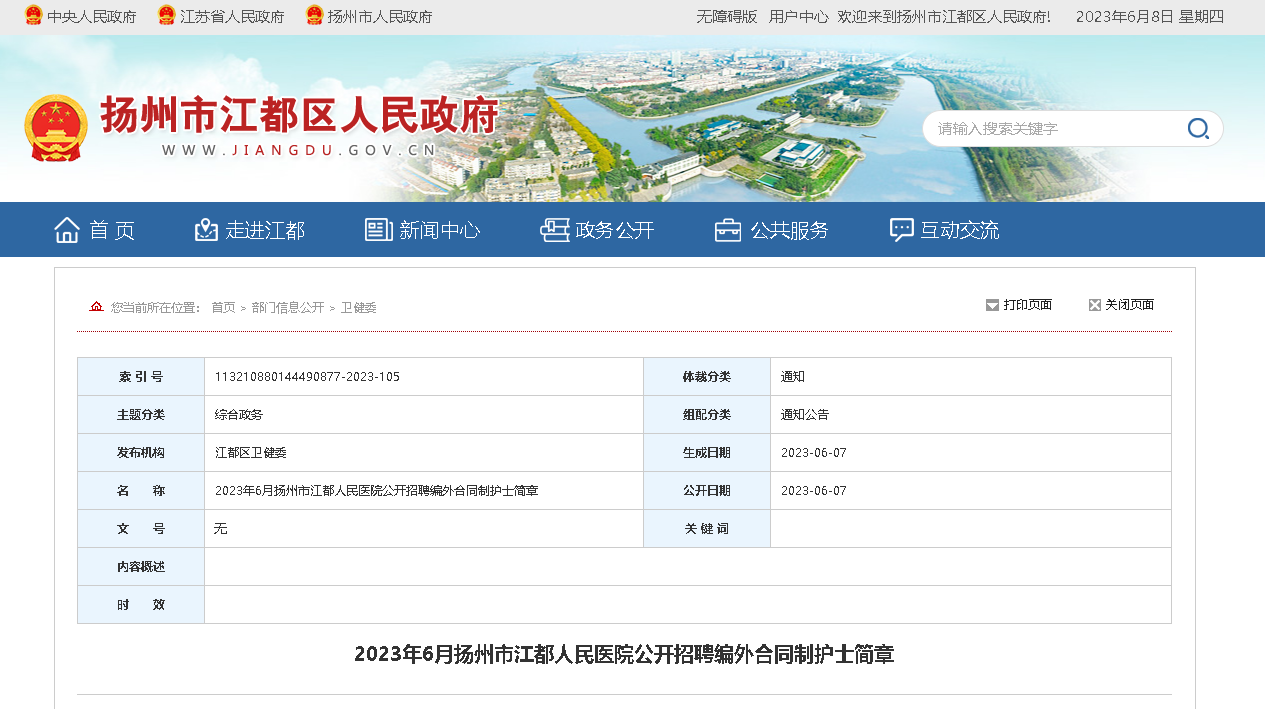Open the 中央人民政府 link
Screen dimensions: 1265x709
point(91,17)
